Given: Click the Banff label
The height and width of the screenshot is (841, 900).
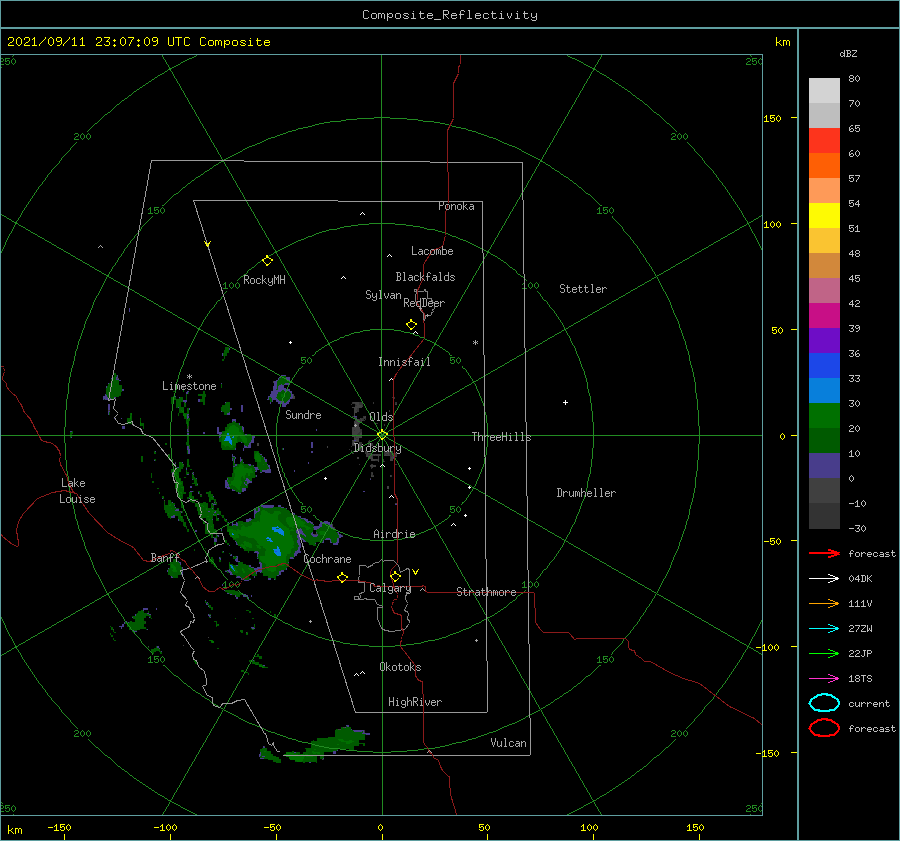Looking at the screenshot, I should 165,557.
